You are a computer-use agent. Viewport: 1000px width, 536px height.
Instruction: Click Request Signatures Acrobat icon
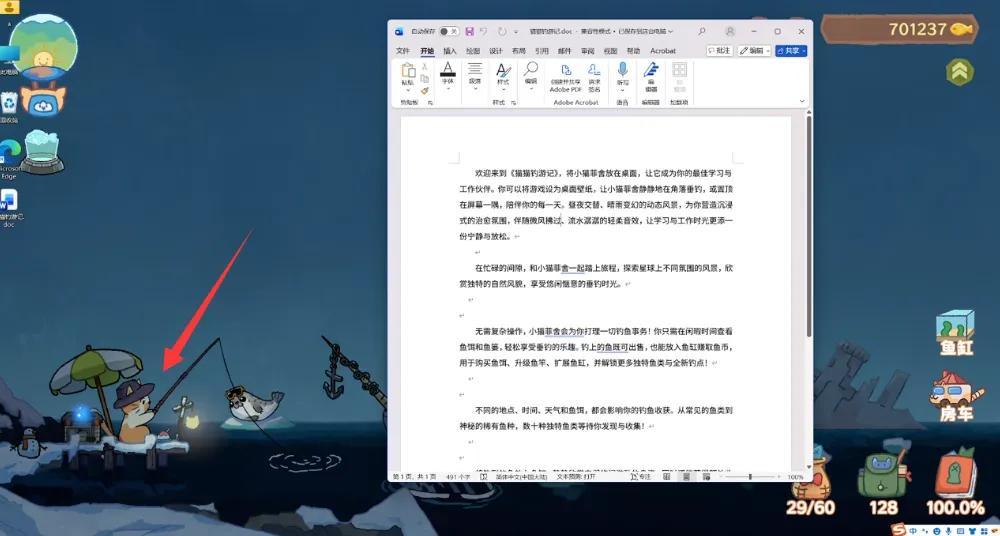[594, 75]
